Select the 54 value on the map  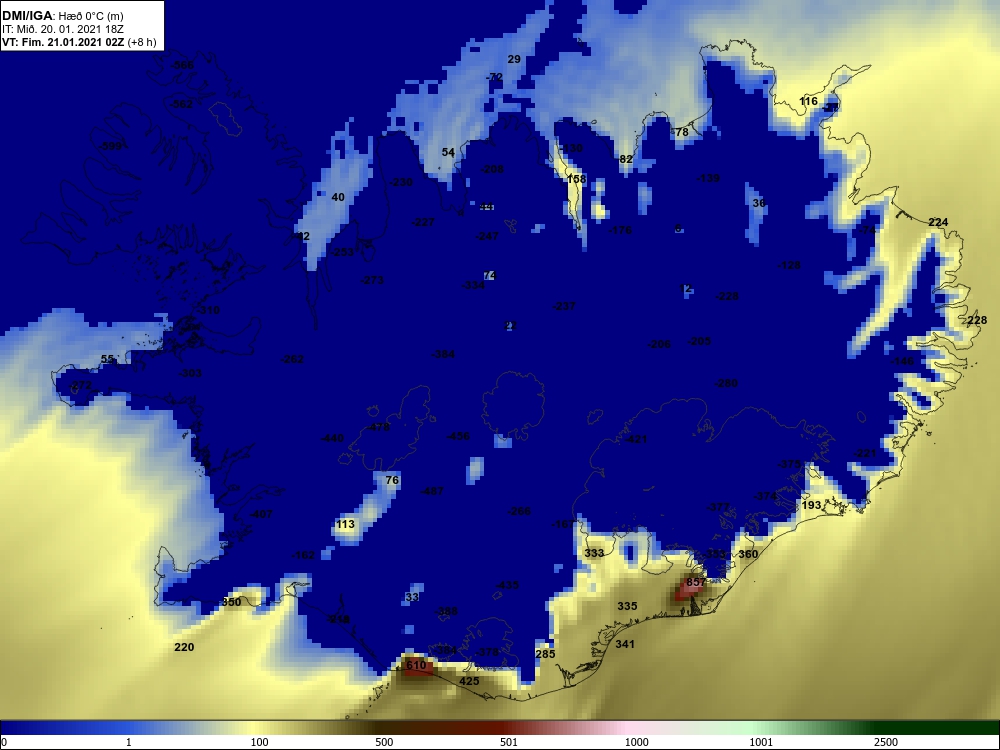click(x=448, y=152)
